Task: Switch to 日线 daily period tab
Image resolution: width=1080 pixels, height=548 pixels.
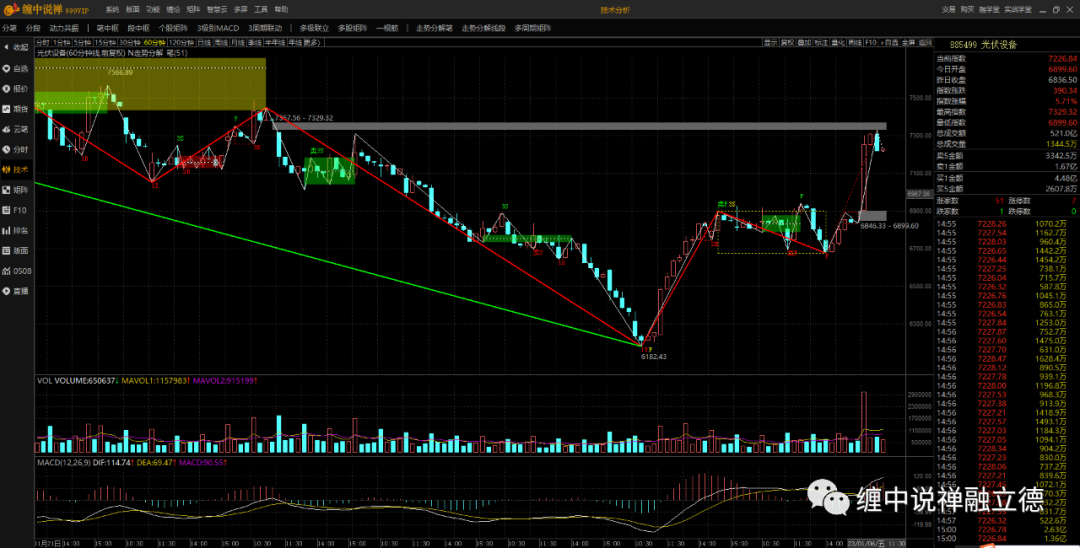Action: (x=205, y=43)
